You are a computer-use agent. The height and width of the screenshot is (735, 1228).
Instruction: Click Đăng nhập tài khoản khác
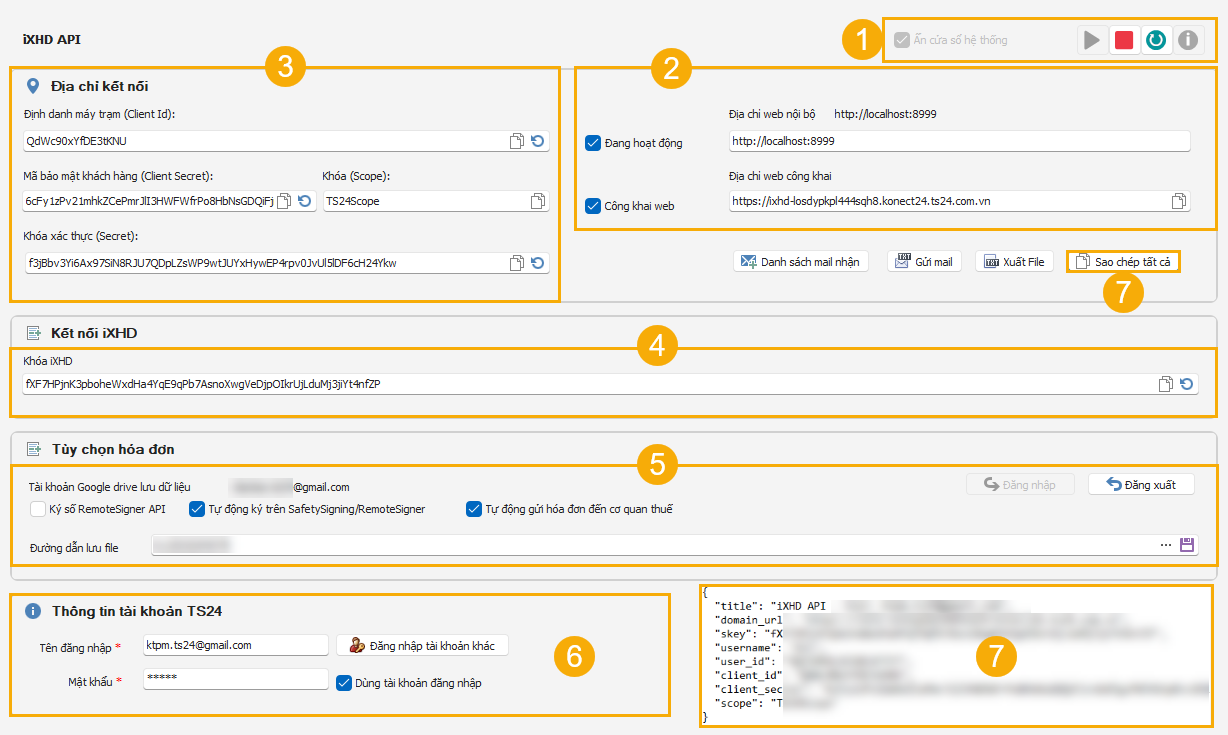pyautogui.click(x=422, y=645)
